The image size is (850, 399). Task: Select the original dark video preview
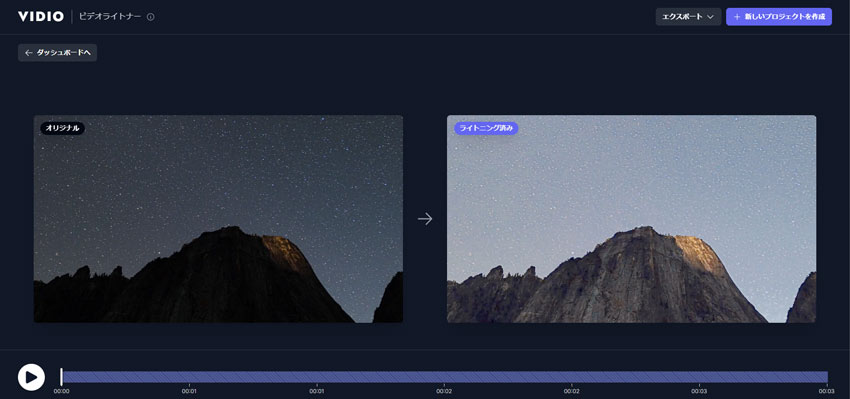[x=218, y=219]
